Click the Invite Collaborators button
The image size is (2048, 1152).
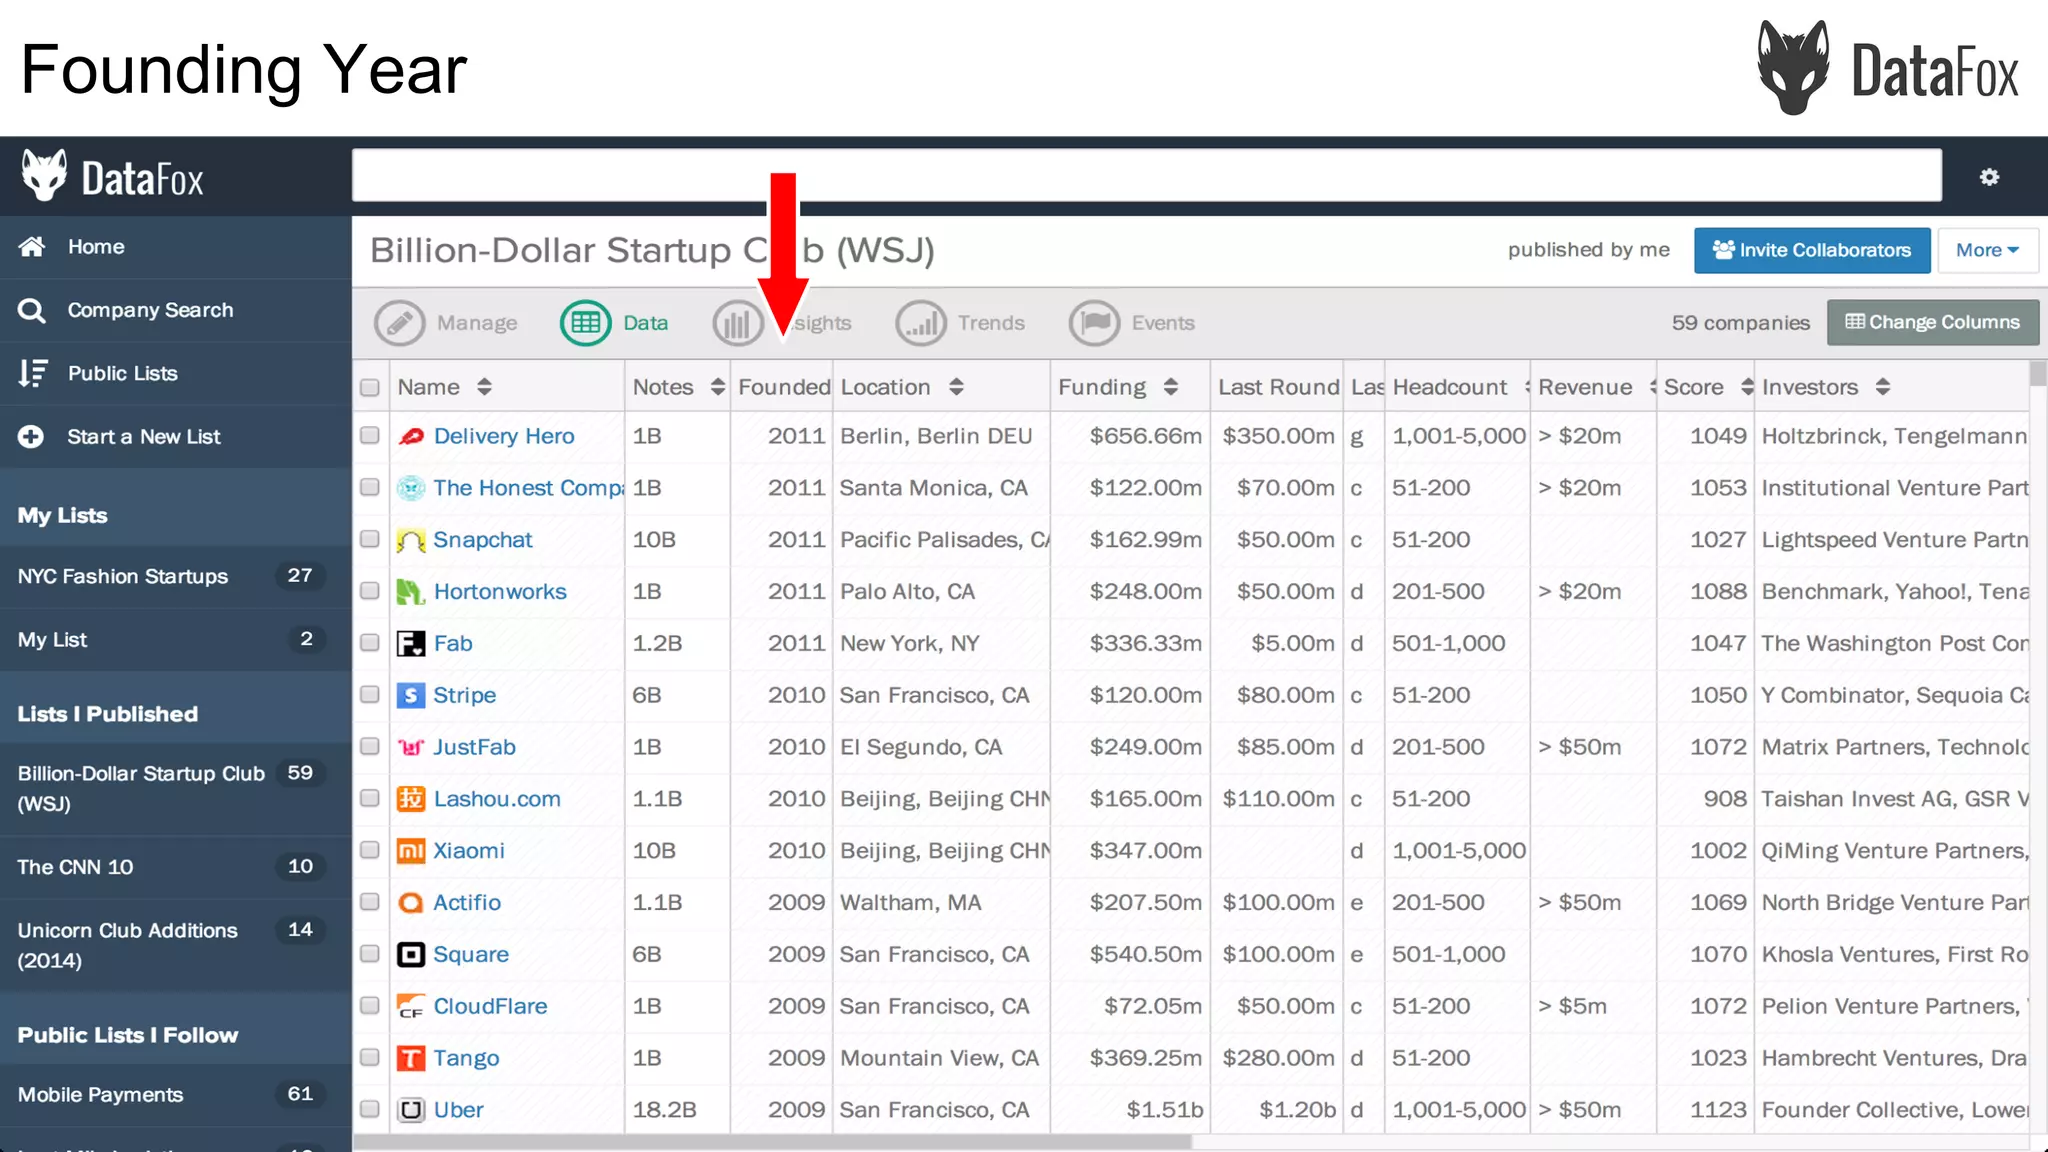click(1811, 250)
